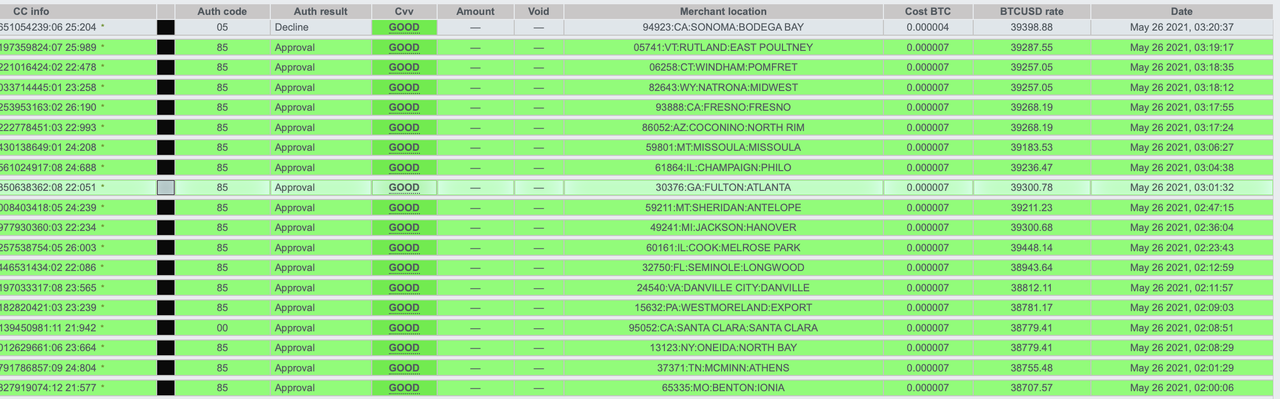The image size is (1280, 399).
Task: Click GOOD badge in the Melrose Park row
Action: pyautogui.click(x=404, y=247)
